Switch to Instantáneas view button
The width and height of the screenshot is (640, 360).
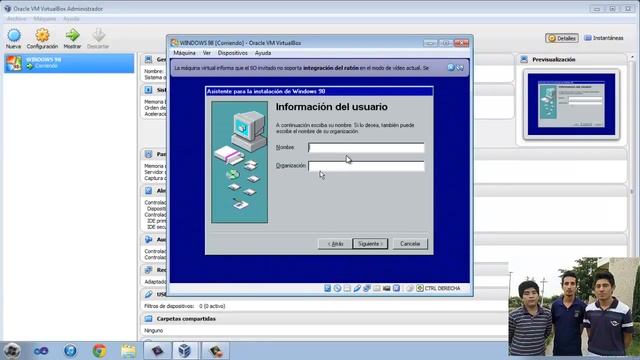604,38
